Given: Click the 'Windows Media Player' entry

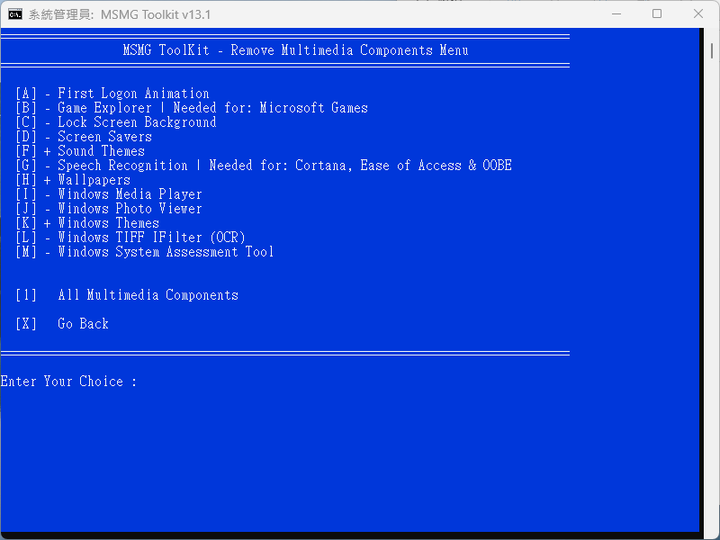Looking at the screenshot, I should (109, 194).
